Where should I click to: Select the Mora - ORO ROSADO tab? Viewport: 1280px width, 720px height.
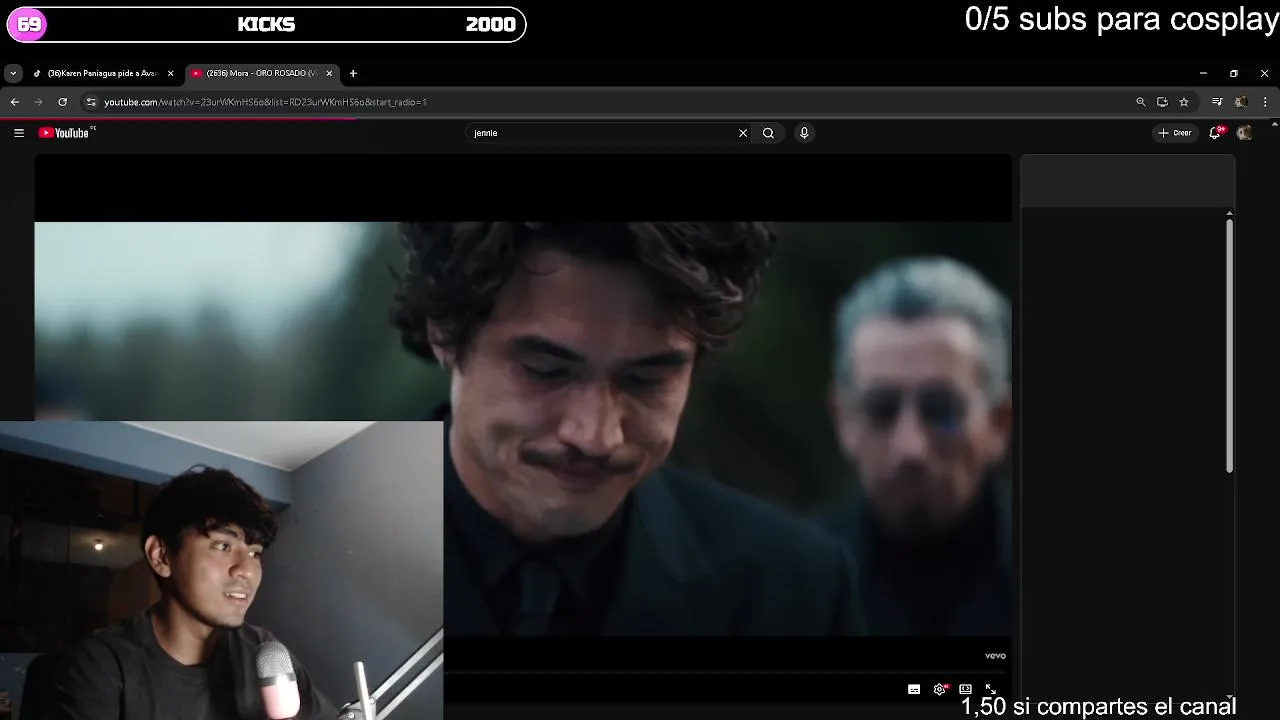click(x=262, y=73)
